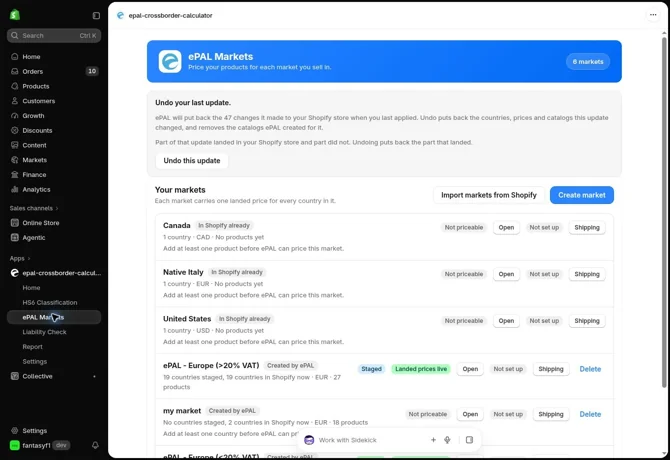Open the United States market

click(506, 321)
